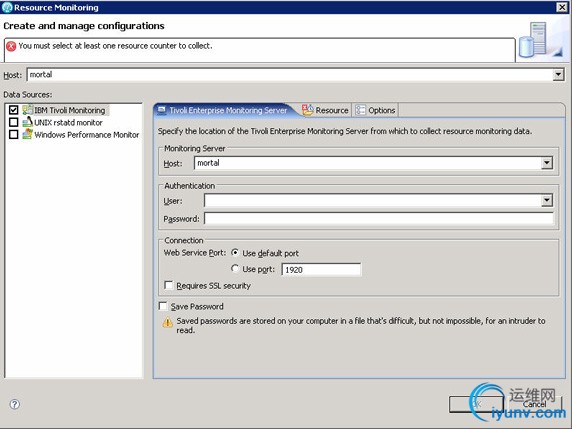
Task: Select Use port radio button
Action: tap(235, 268)
